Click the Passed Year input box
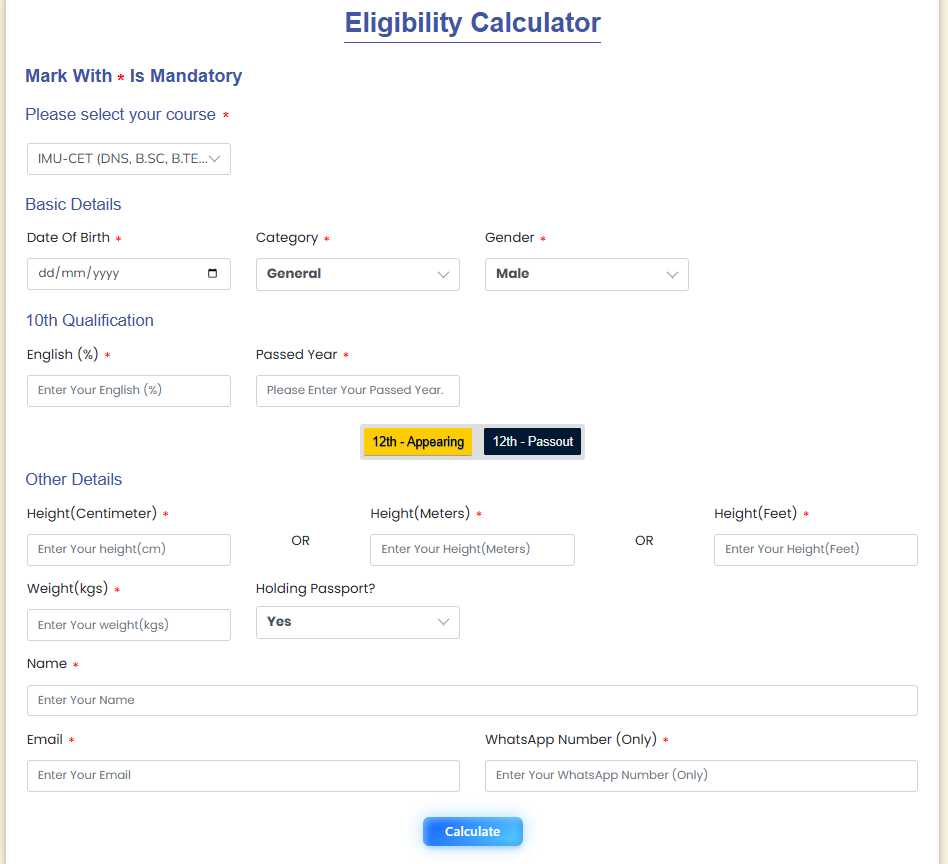Screen dimensions: 948x864 pos(357,391)
